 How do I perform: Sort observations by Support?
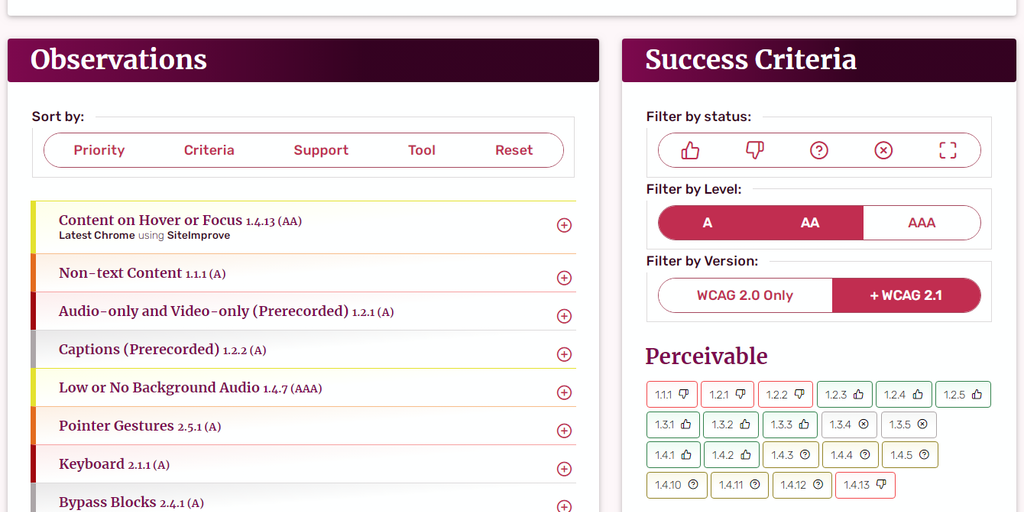(321, 151)
